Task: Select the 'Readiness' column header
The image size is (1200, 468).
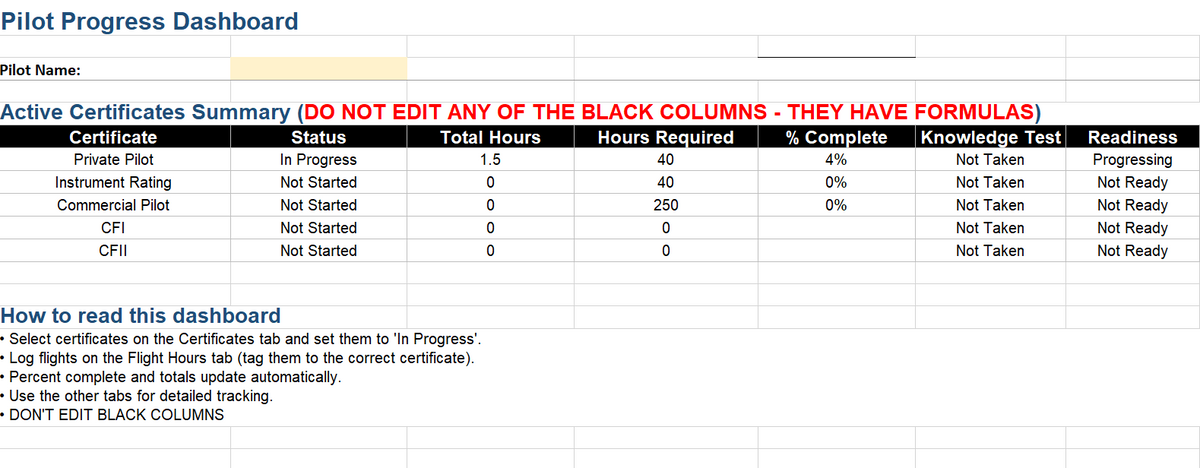Action: [x=1132, y=137]
